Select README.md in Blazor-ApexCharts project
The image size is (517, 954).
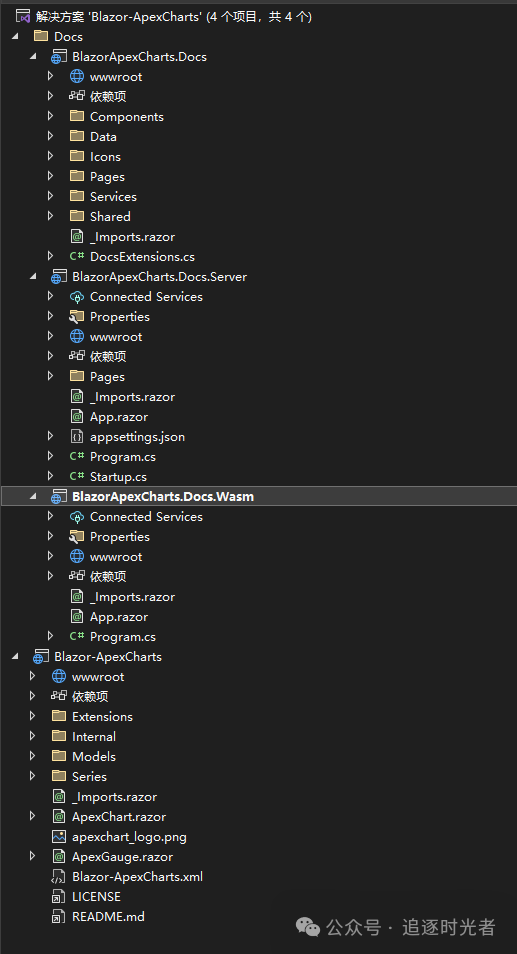tap(108, 916)
